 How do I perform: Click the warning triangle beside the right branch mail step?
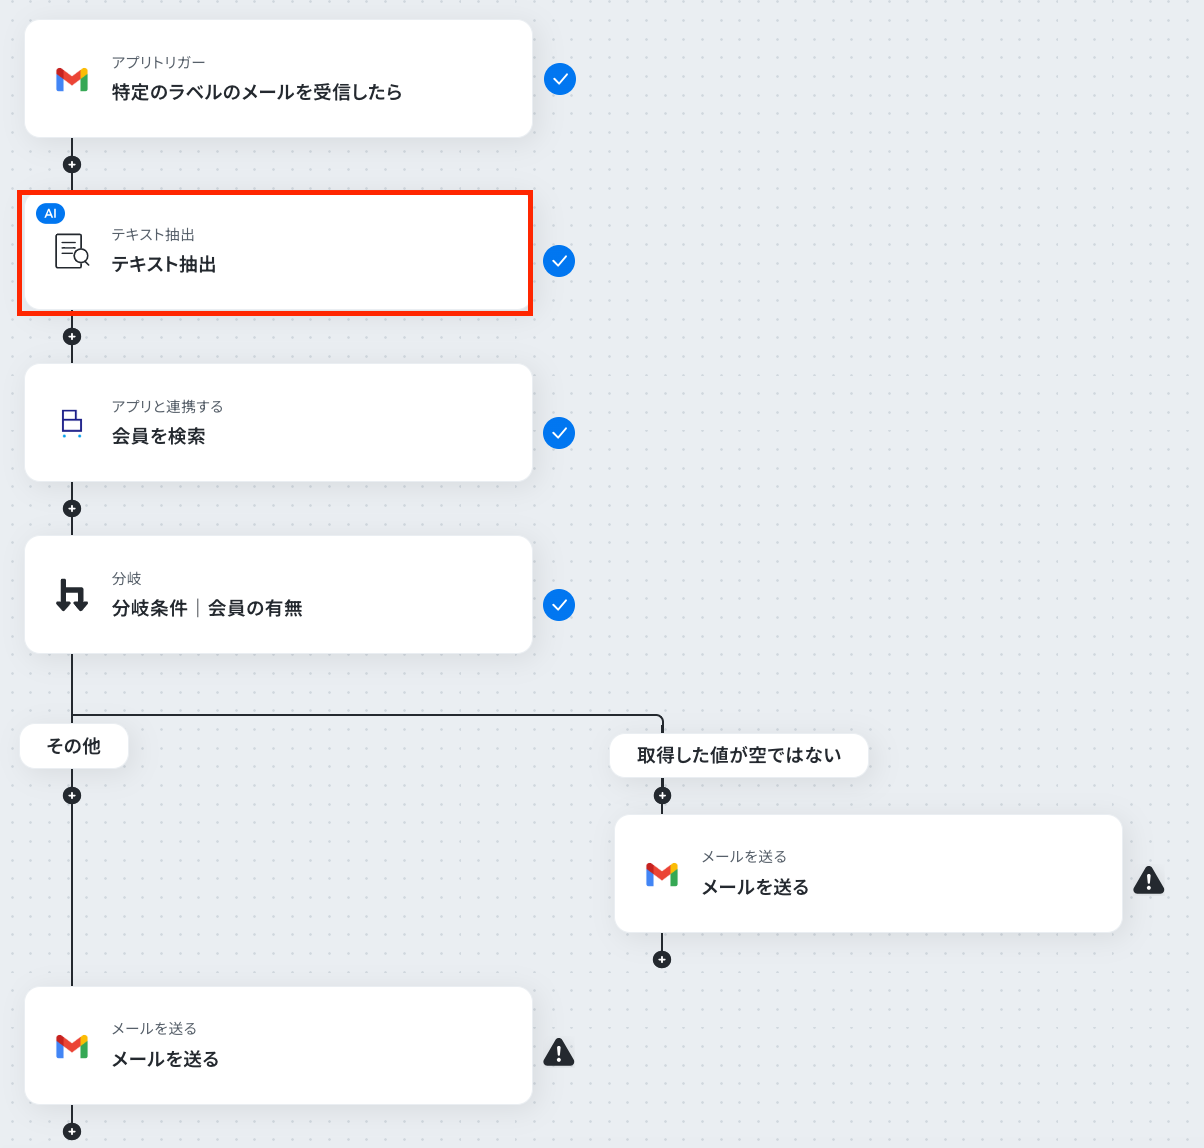click(x=1148, y=880)
